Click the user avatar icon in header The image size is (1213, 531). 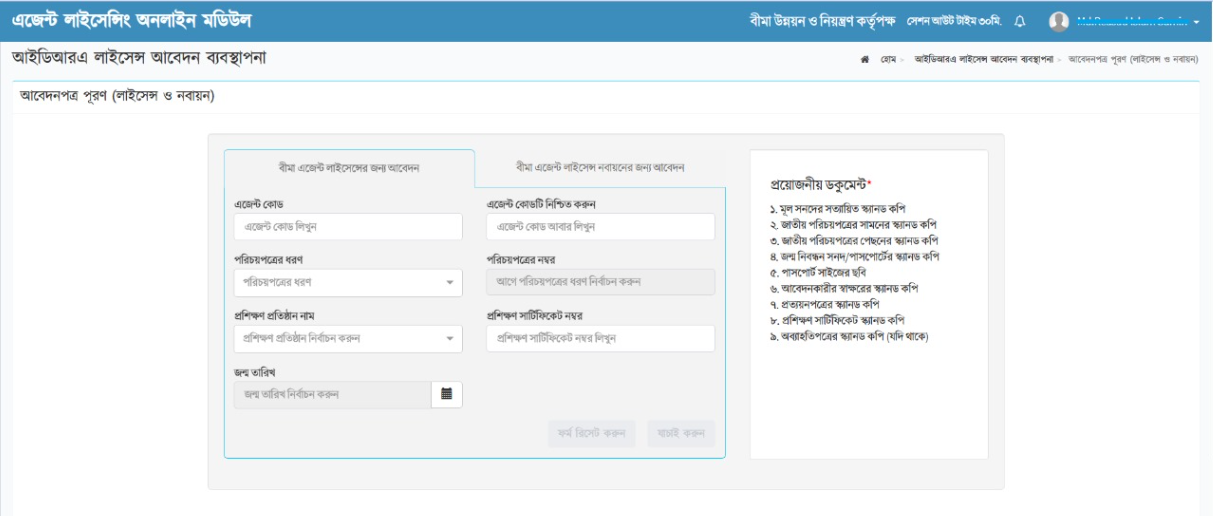[x=1059, y=21]
